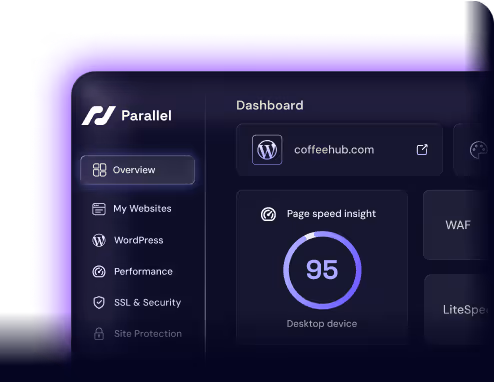Screen dimensions: 494x382
Task: Select the Overview grid icon
Action: pyautogui.click(x=99, y=170)
